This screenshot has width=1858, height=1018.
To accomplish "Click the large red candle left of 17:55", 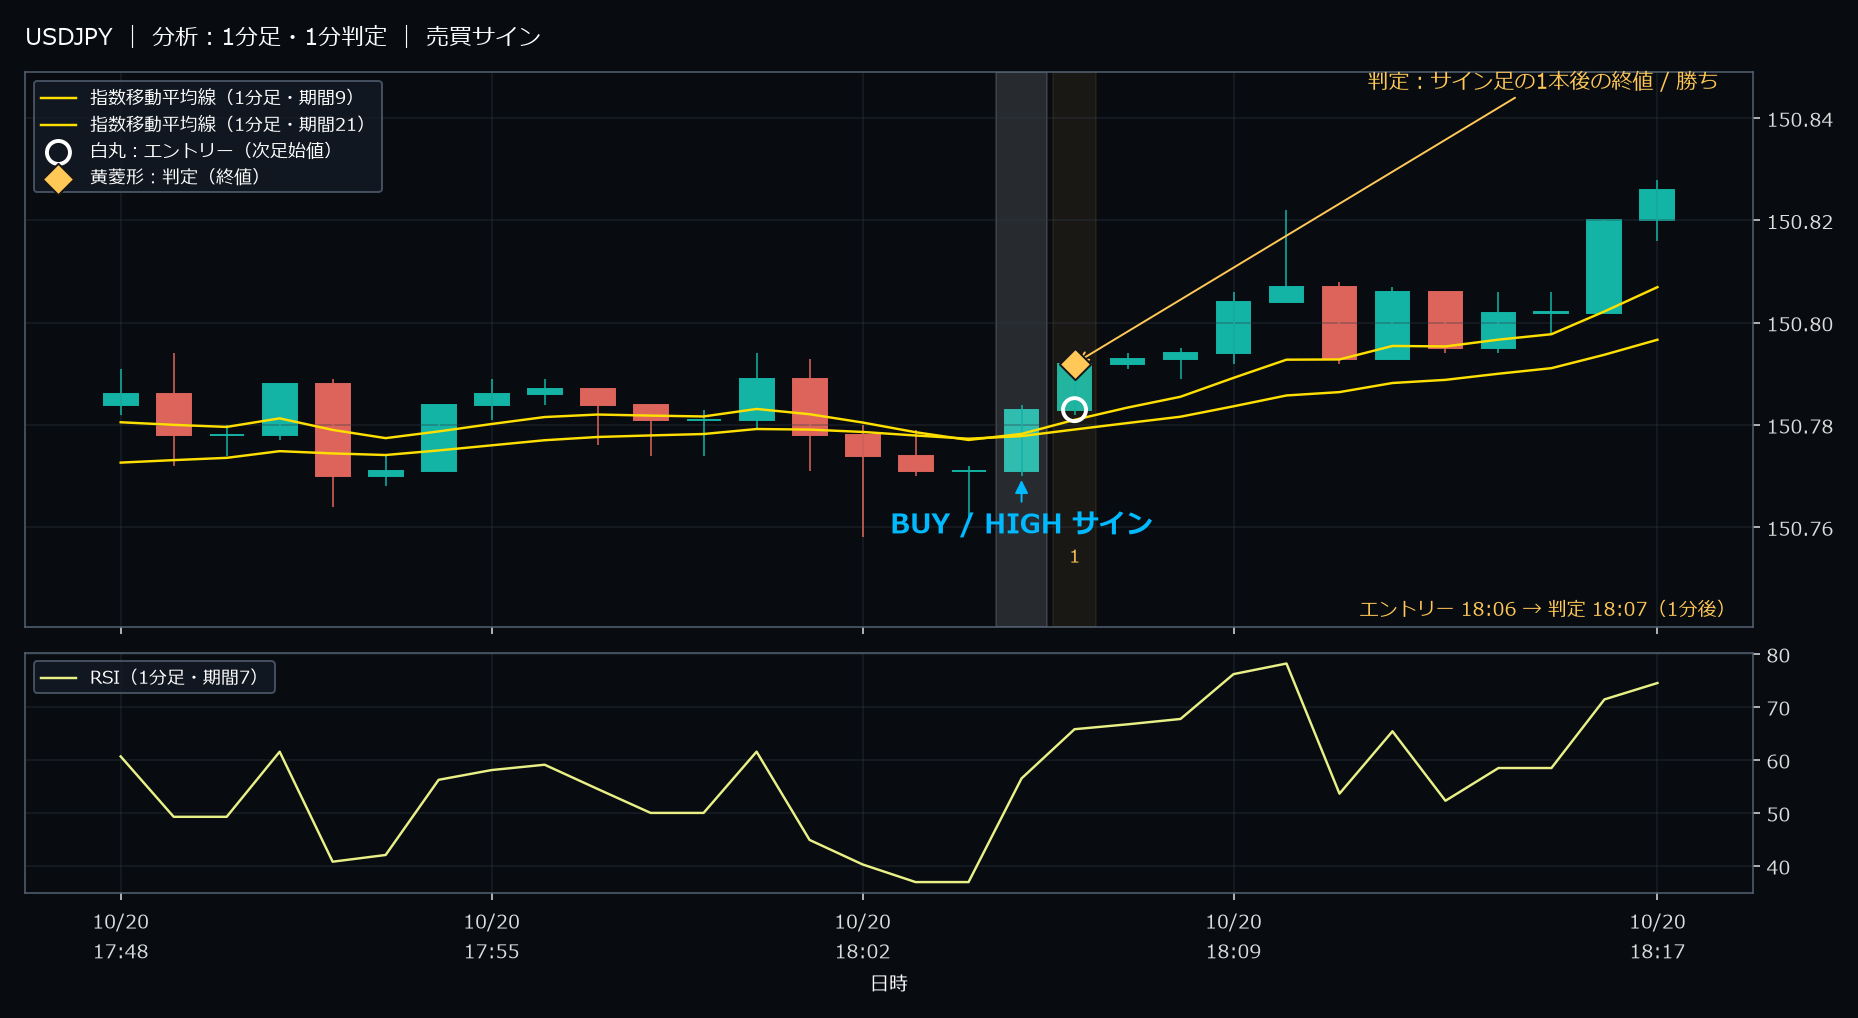I will (333, 430).
